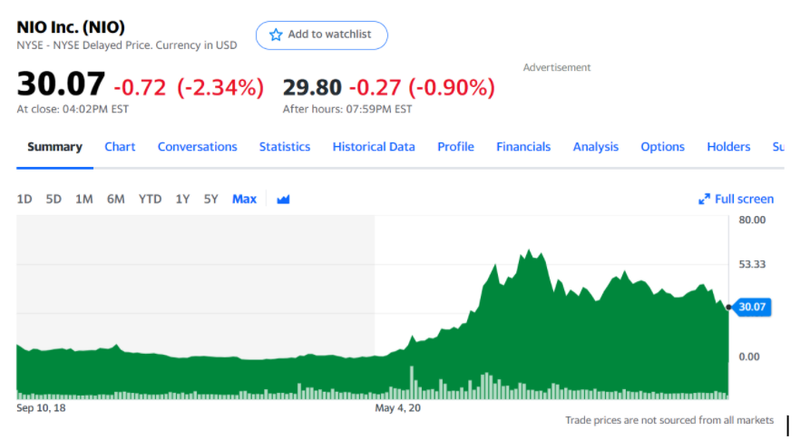
Task: Go to the Statistics tab
Action: point(285,147)
